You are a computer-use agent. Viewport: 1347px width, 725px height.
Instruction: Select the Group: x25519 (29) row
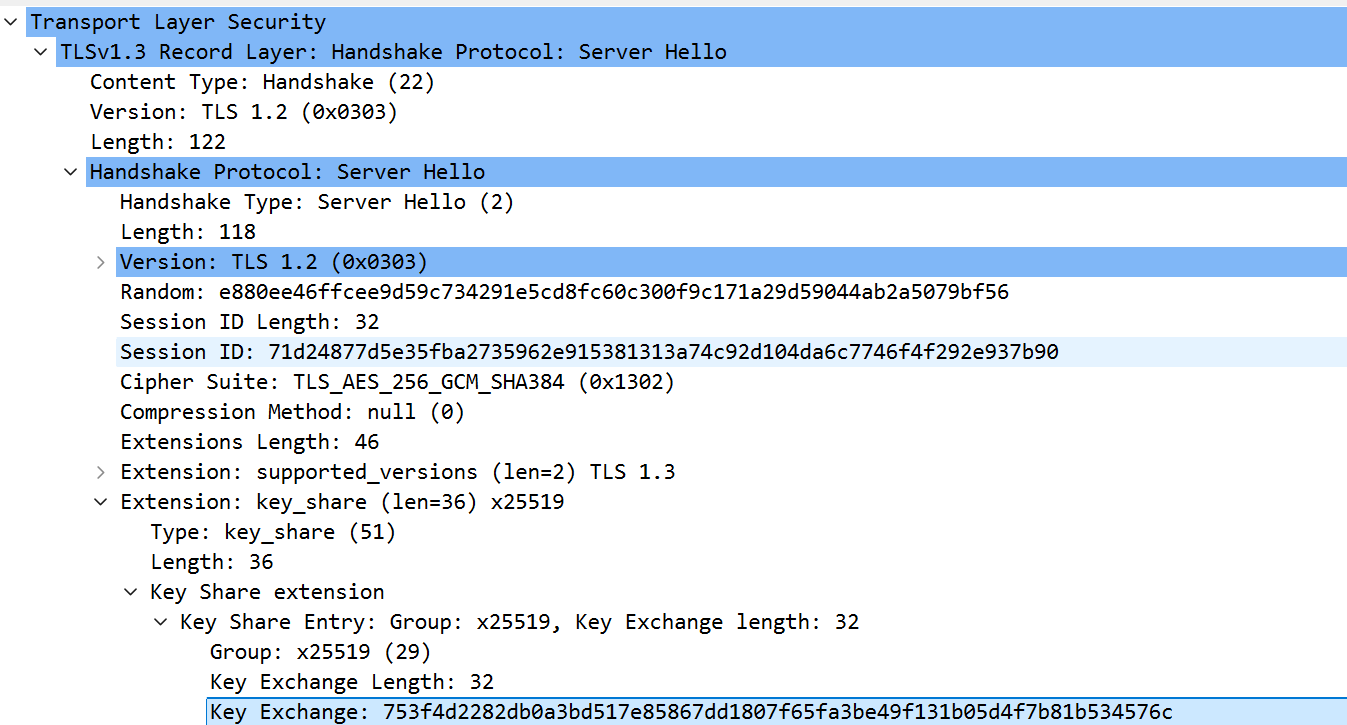point(320,652)
